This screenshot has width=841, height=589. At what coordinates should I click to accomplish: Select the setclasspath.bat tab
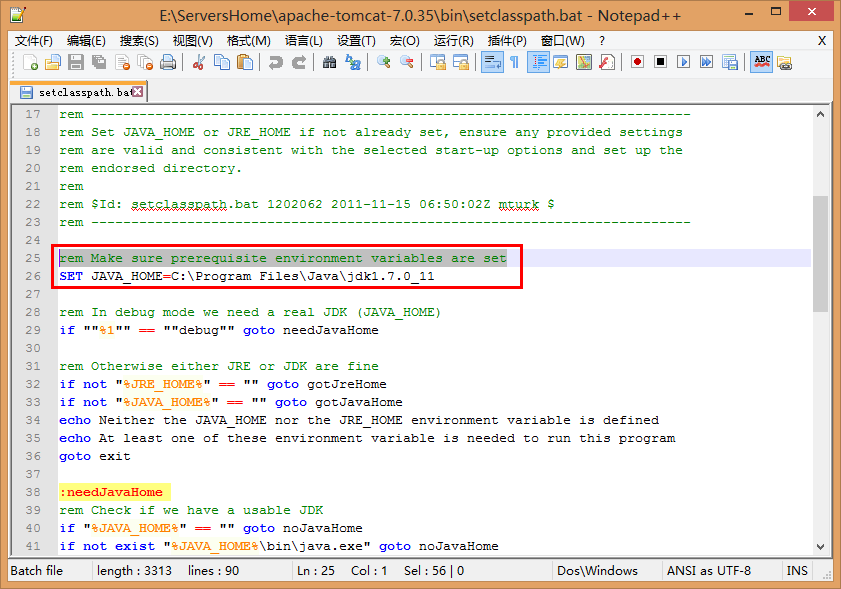[78, 92]
